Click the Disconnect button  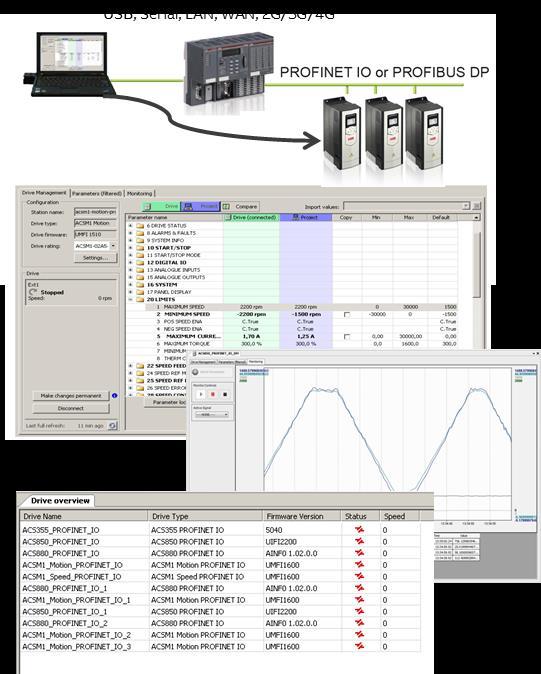click(71, 408)
